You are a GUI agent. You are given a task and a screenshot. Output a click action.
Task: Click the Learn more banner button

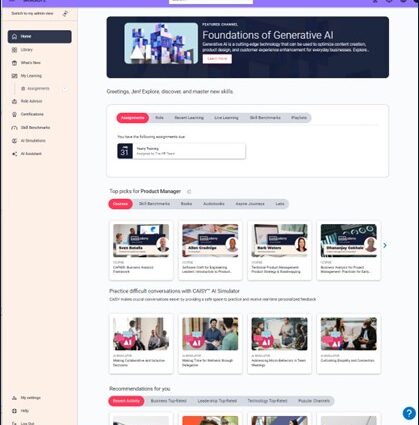click(217, 59)
